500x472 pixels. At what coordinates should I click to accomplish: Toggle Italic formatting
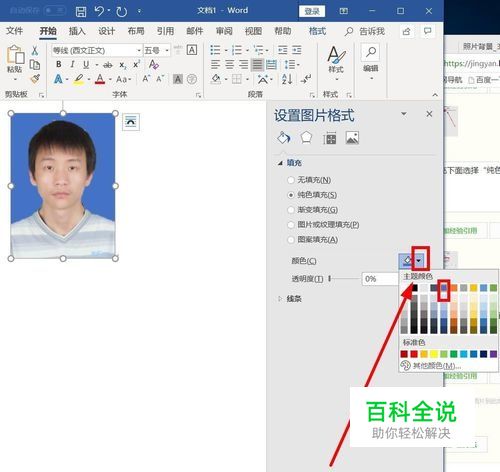point(72,64)
